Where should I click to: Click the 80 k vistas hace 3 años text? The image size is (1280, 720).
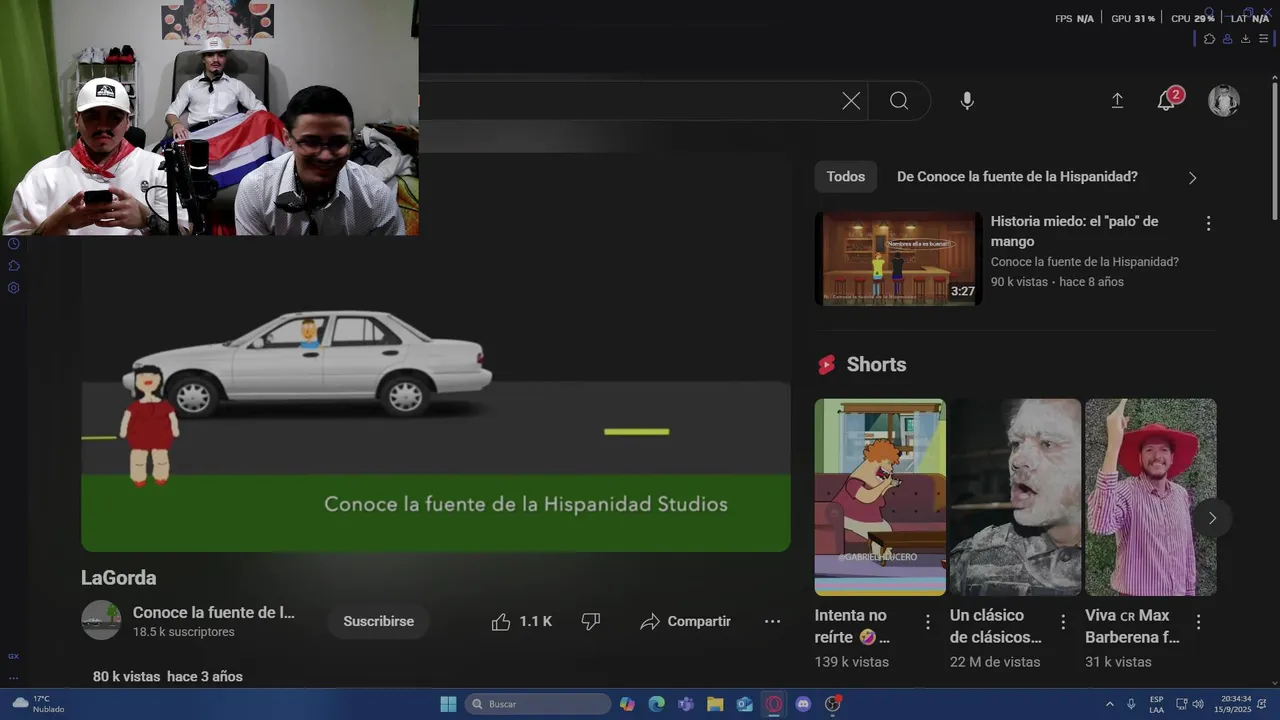(x=168, y=677)
